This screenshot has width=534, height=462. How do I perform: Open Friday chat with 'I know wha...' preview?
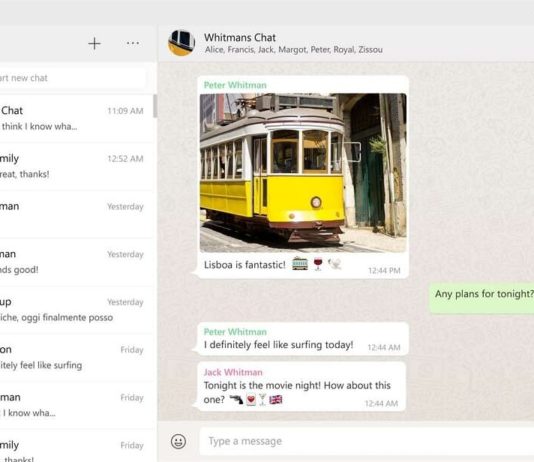(76, 404)
